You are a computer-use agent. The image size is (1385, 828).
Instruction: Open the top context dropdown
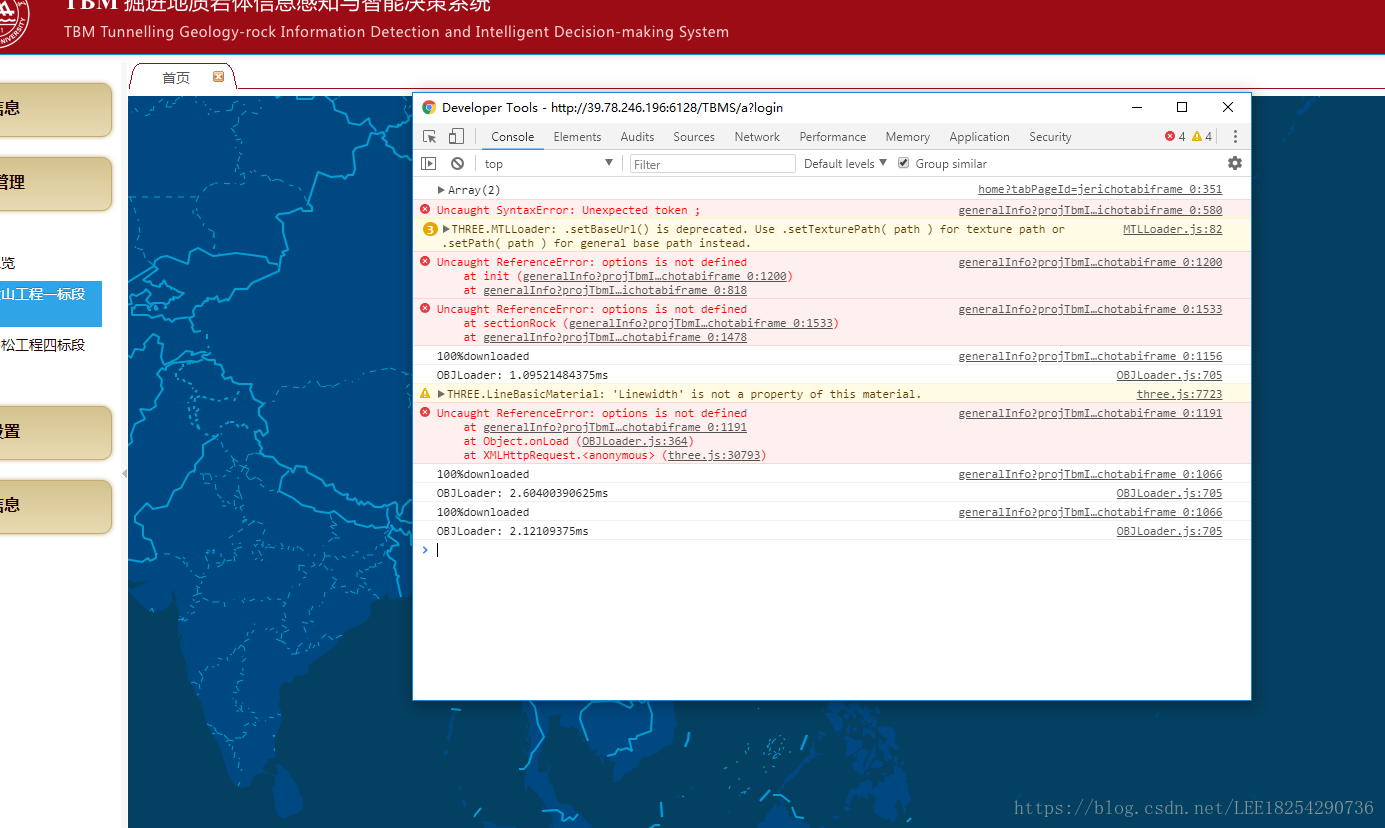point(549,164)
